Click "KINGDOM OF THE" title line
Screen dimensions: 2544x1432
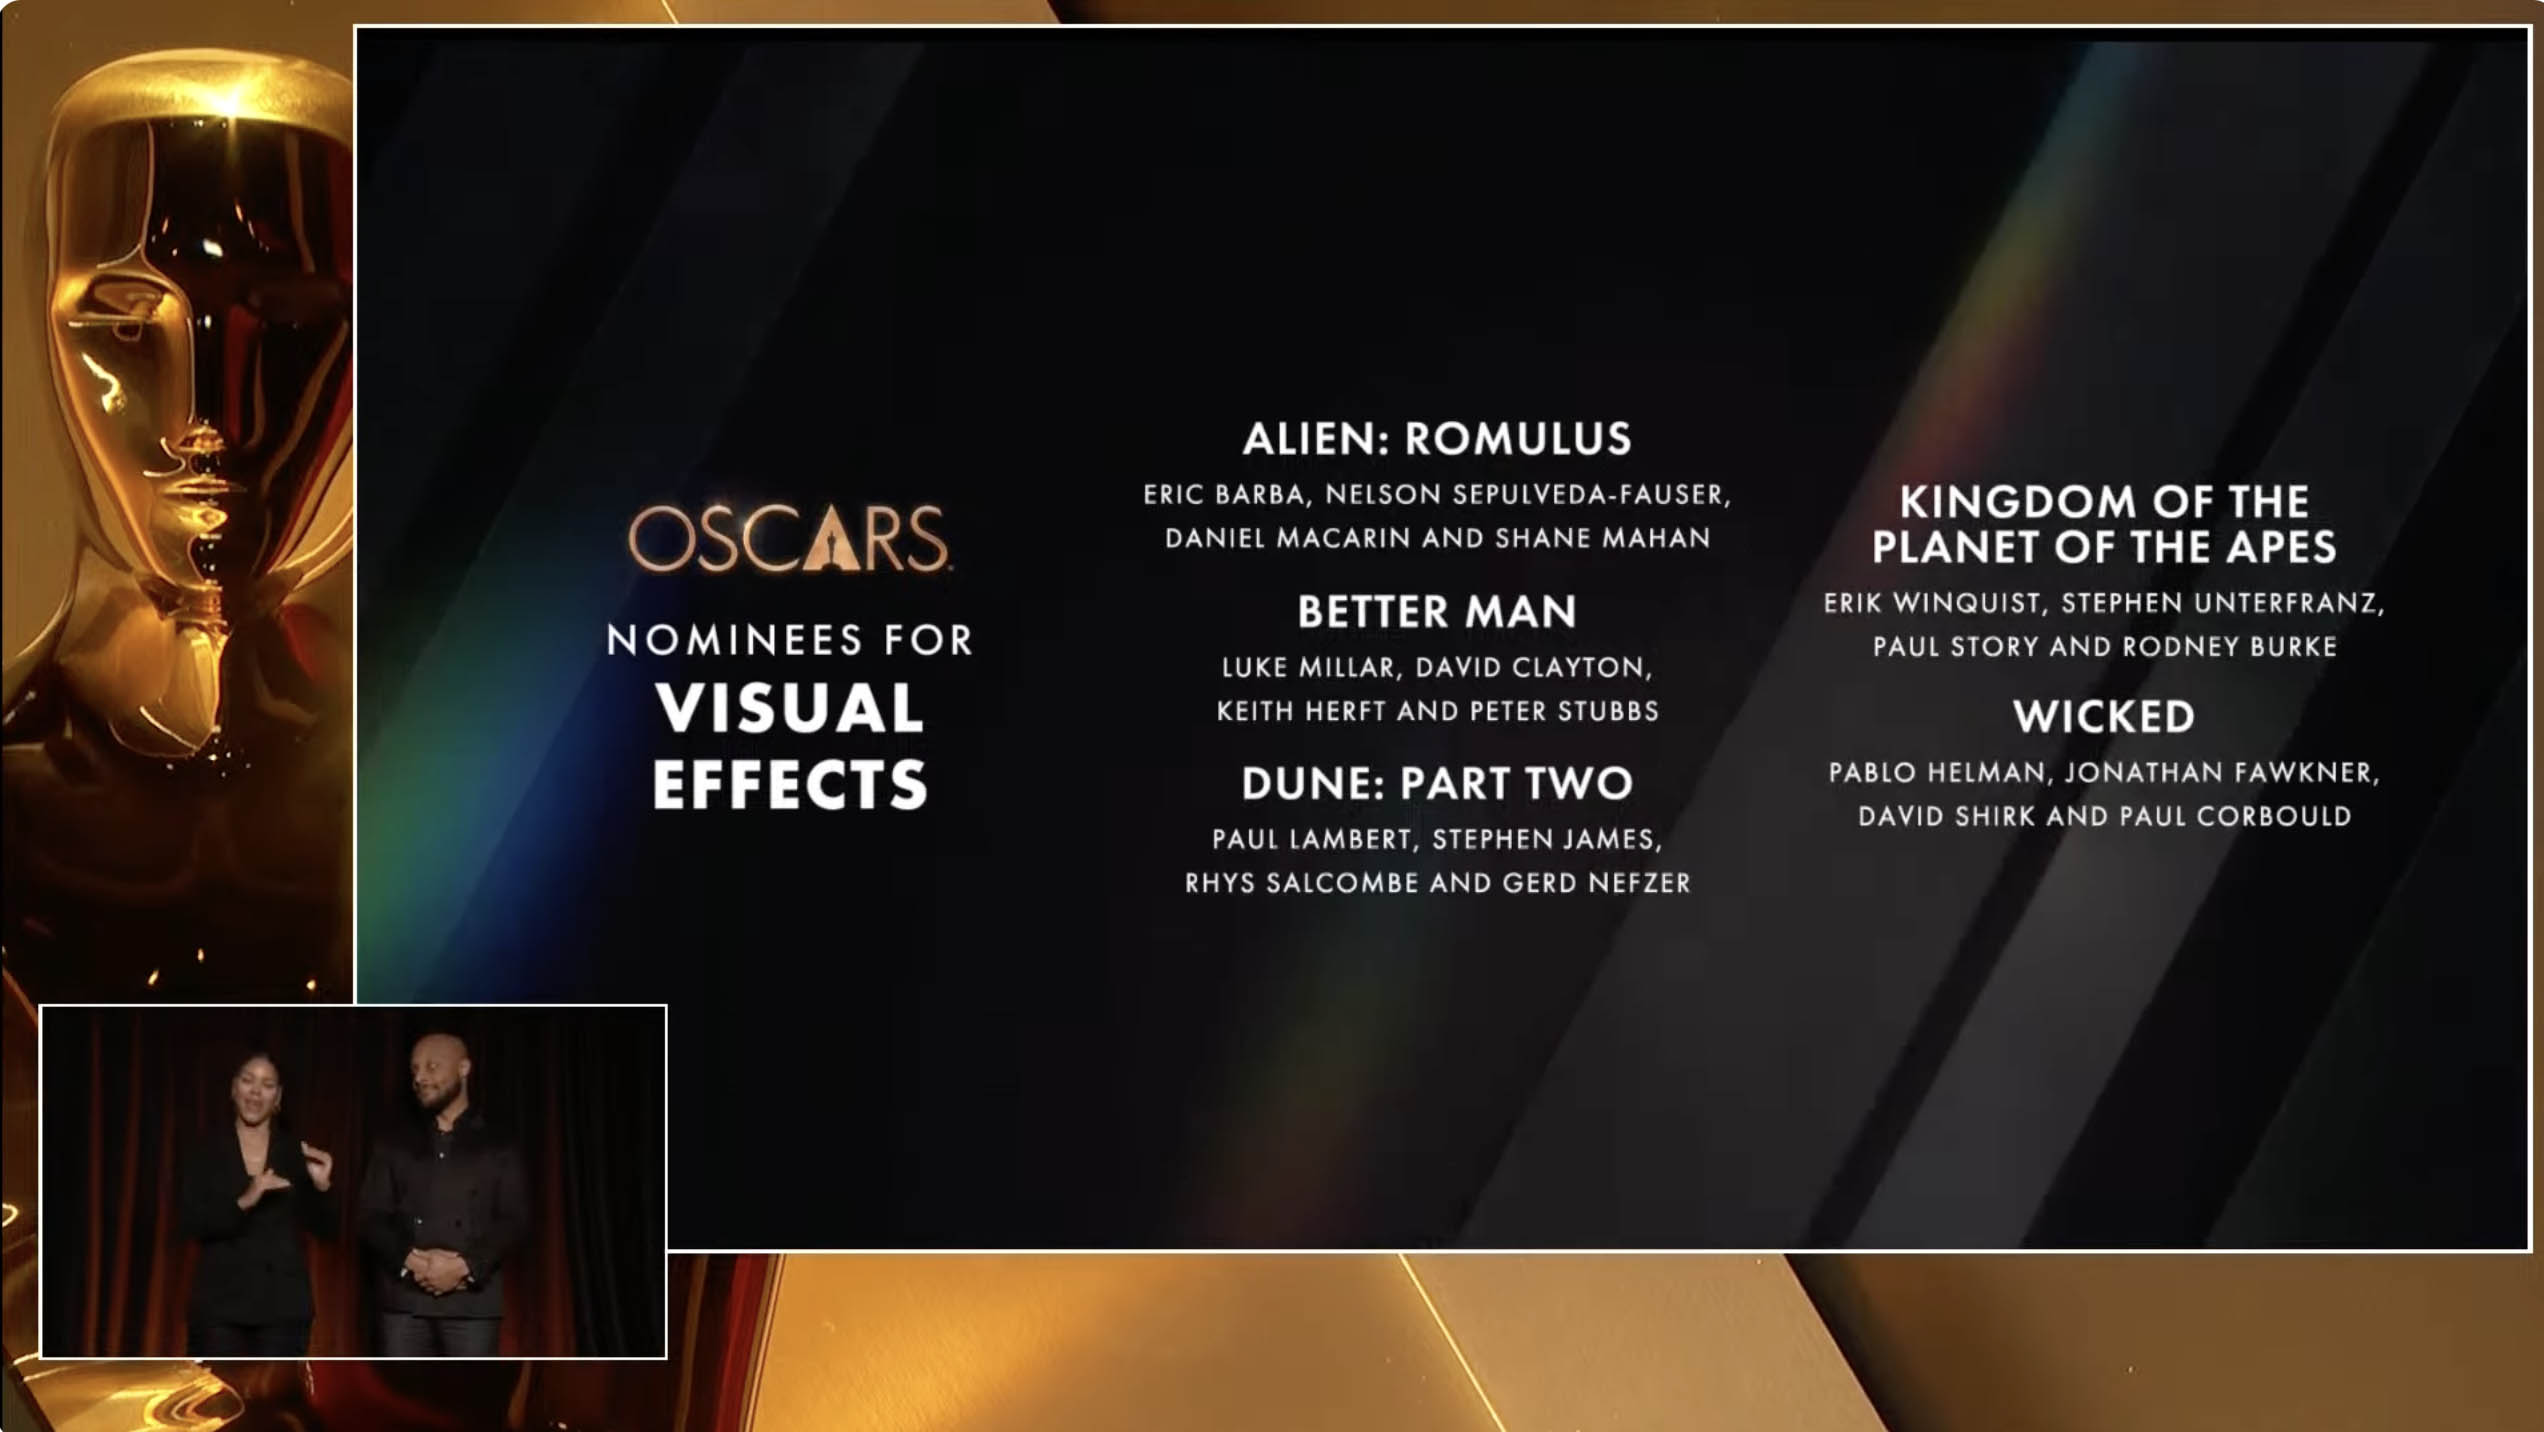pyautogui.click(x=2104, y=501)
